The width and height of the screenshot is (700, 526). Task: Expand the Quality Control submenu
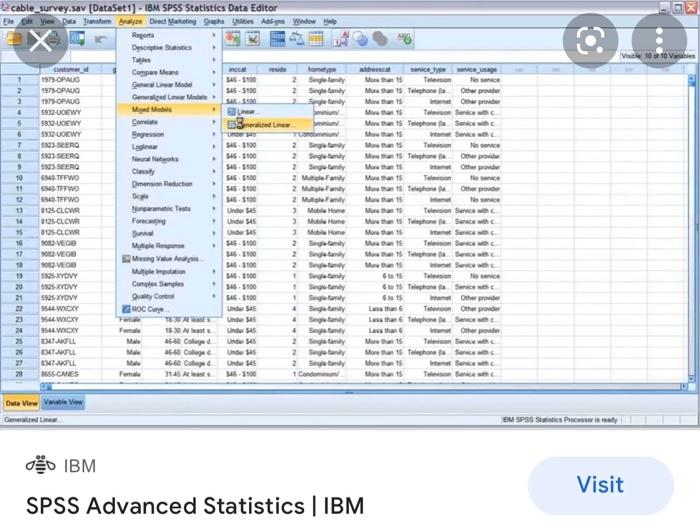click(169, 296)
